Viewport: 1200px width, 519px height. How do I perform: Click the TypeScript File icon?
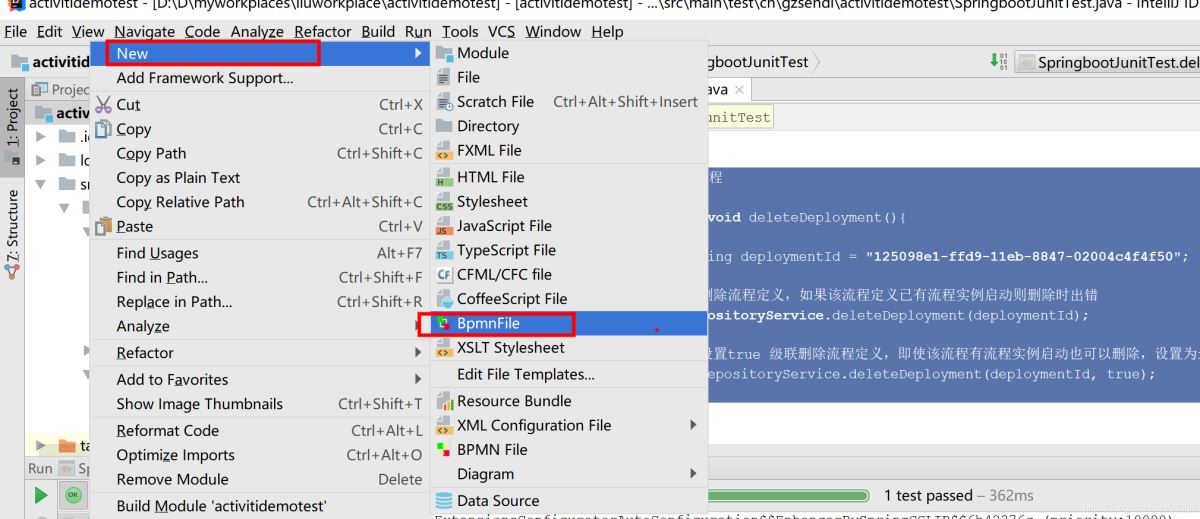(x=444, y=251)
